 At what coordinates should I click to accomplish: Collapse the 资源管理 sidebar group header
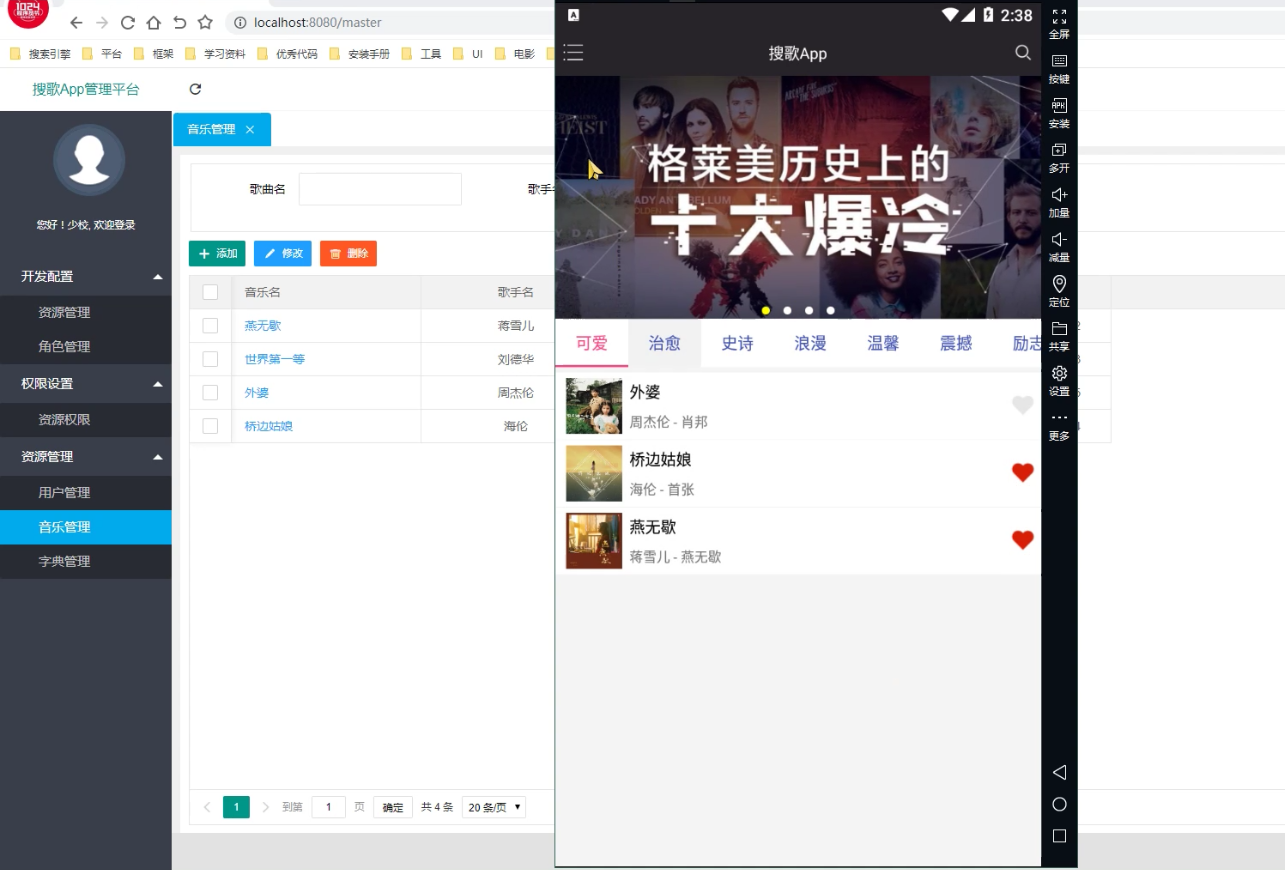point(86,456)
